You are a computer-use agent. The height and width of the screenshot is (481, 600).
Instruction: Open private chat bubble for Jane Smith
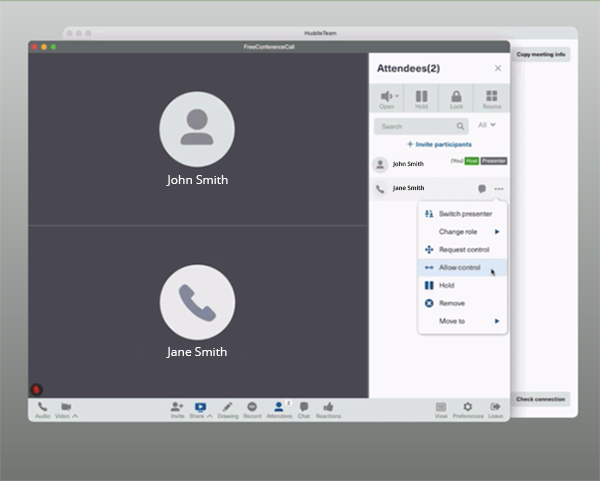coord(482,188)
